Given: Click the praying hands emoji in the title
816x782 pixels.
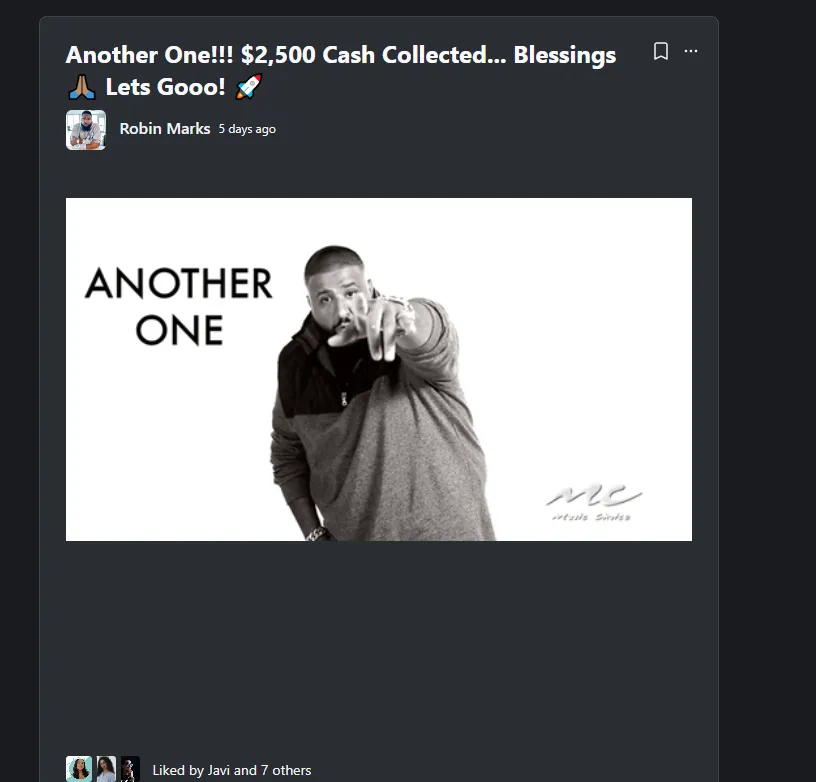Looking at the screenshot, I should point(82,87).
